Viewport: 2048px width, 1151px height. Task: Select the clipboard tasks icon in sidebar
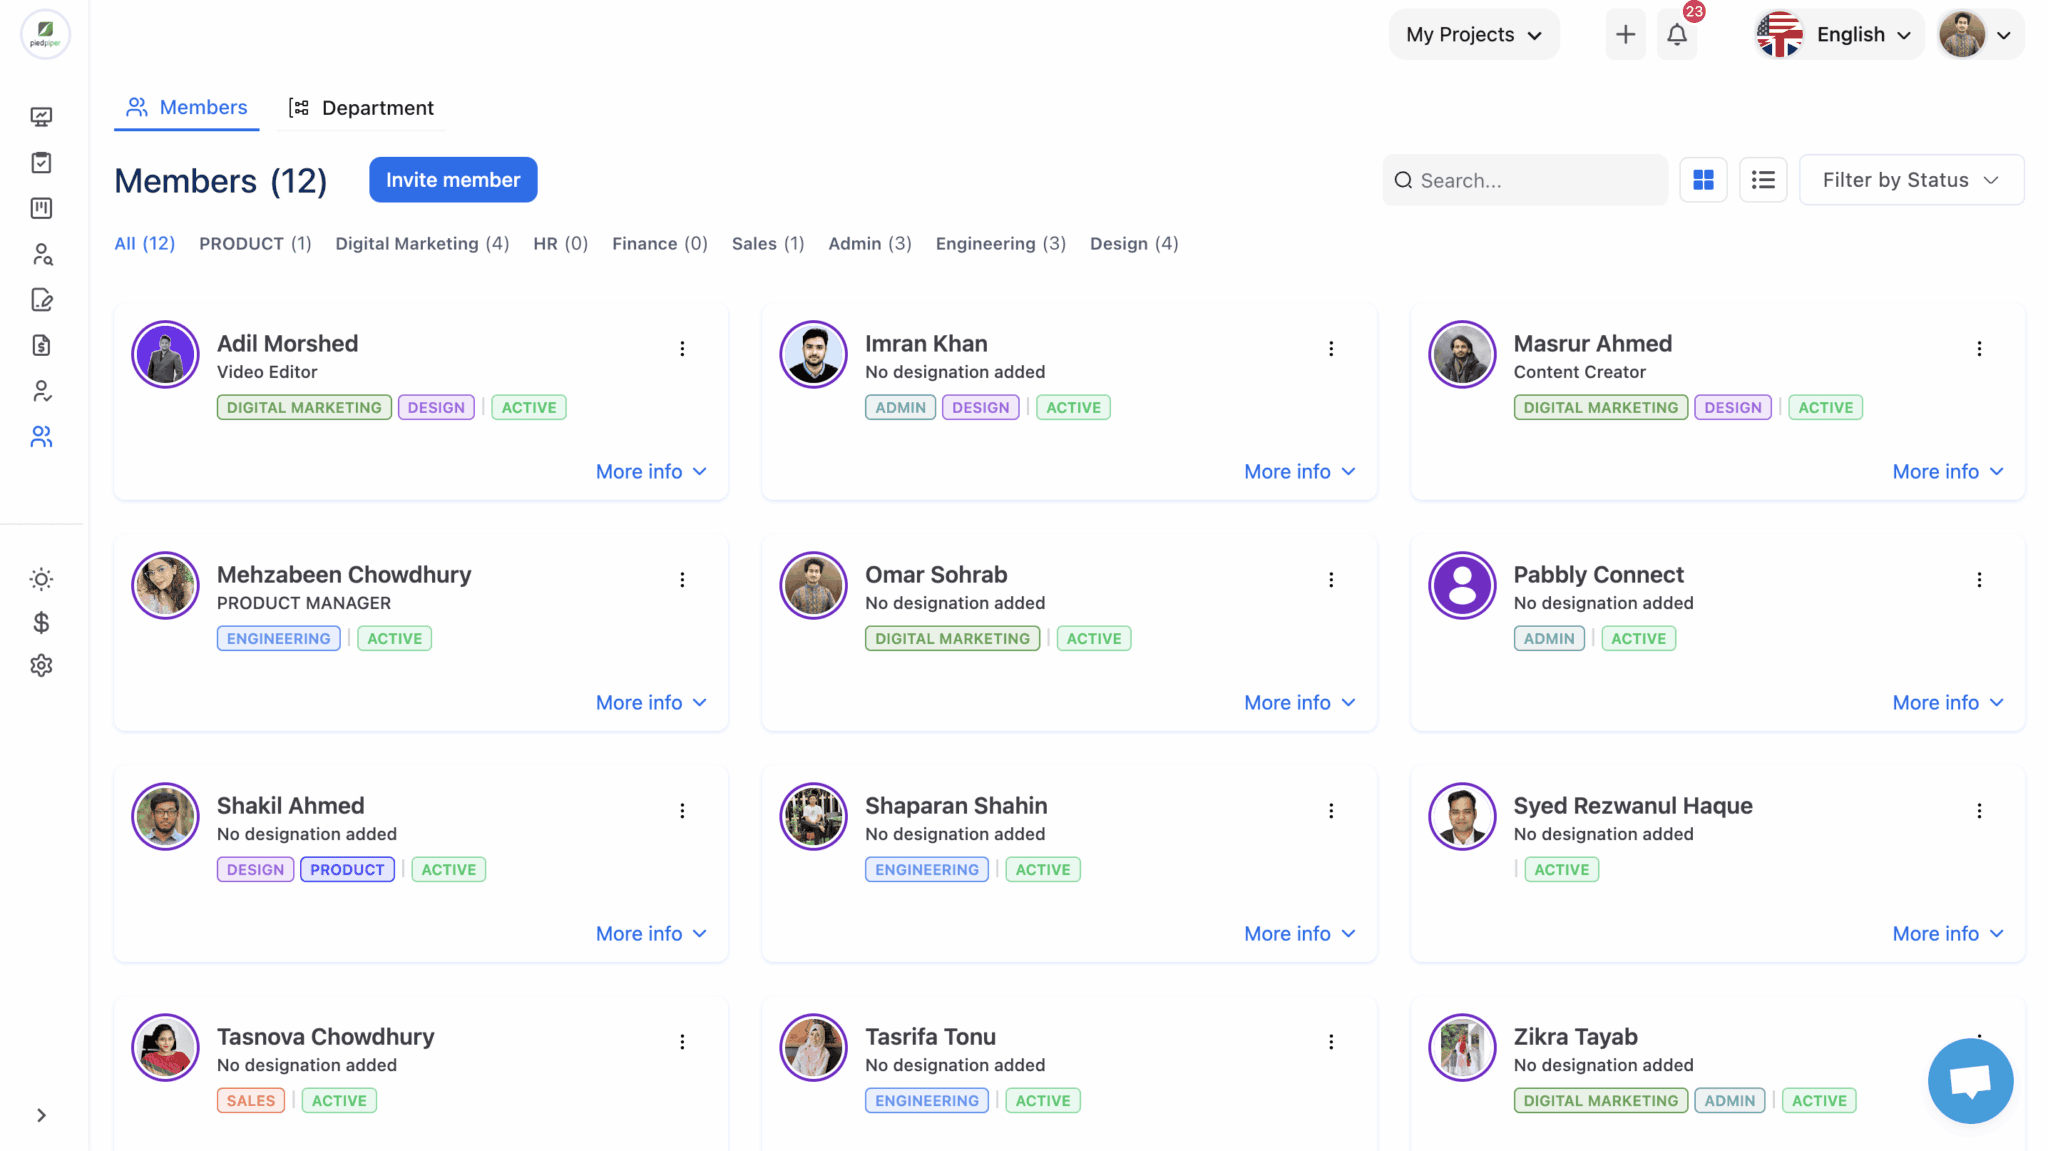[41, 161]
